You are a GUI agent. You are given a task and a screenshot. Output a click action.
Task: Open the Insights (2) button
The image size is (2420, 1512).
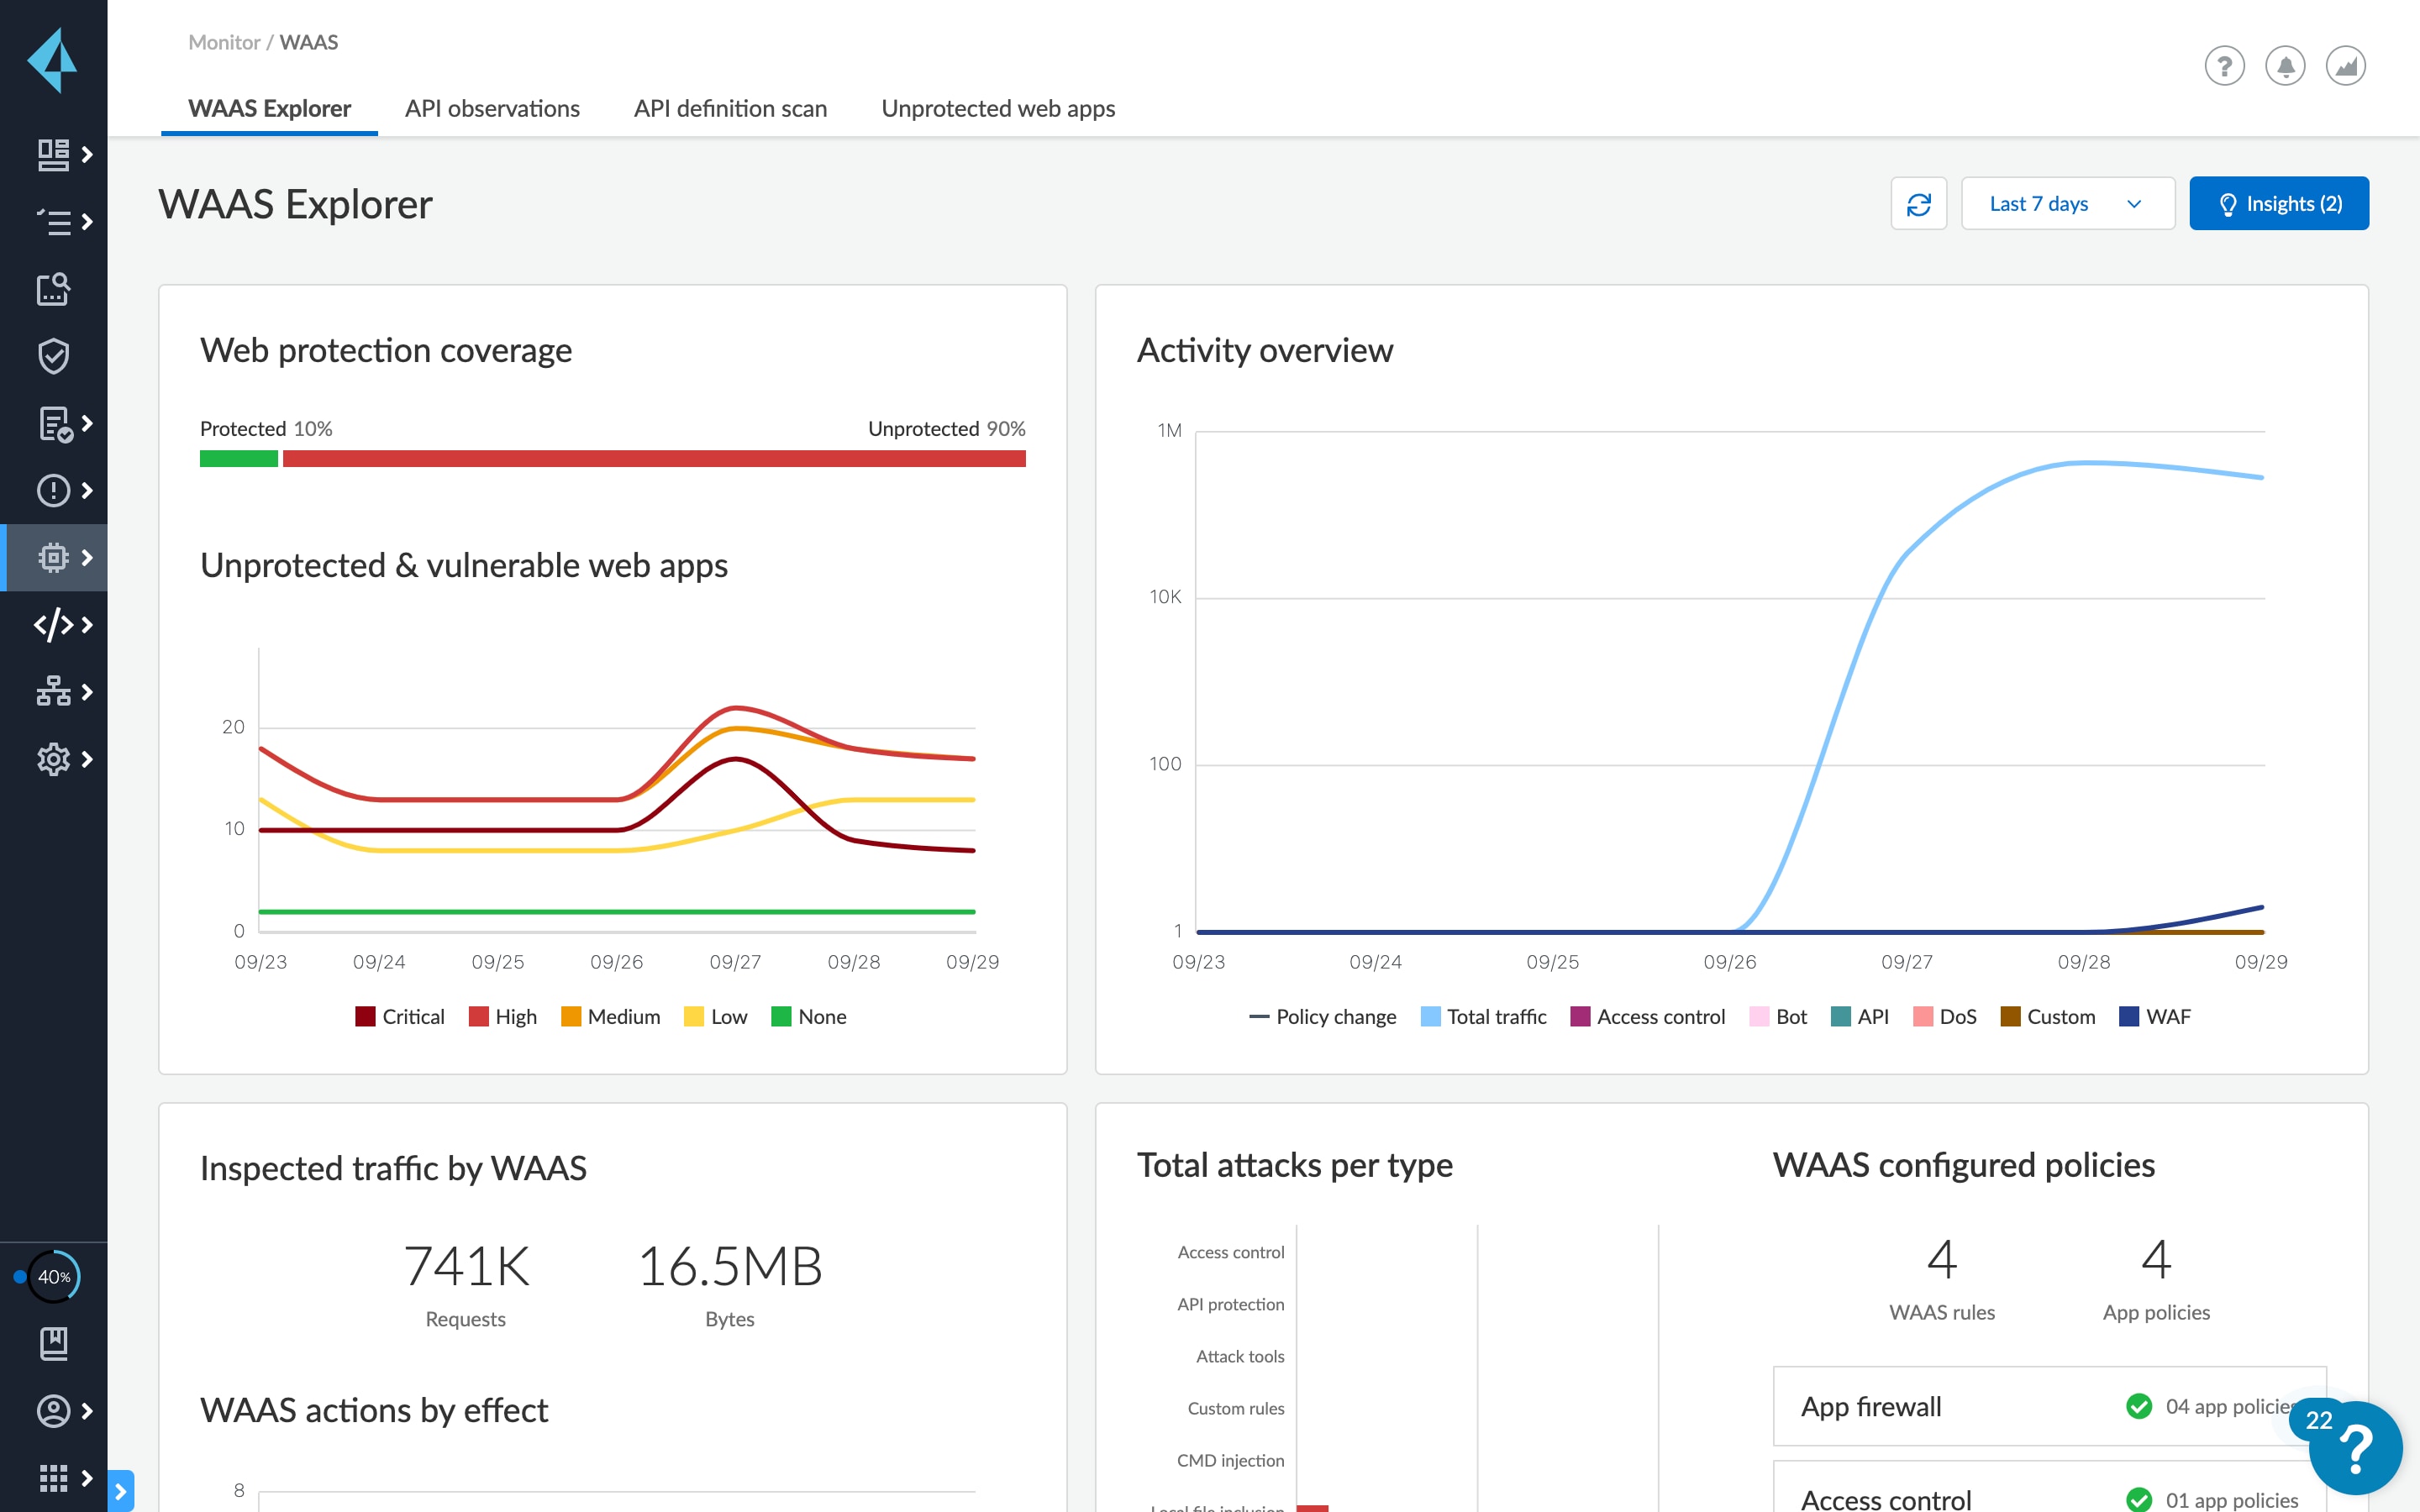pos(2279,204)
